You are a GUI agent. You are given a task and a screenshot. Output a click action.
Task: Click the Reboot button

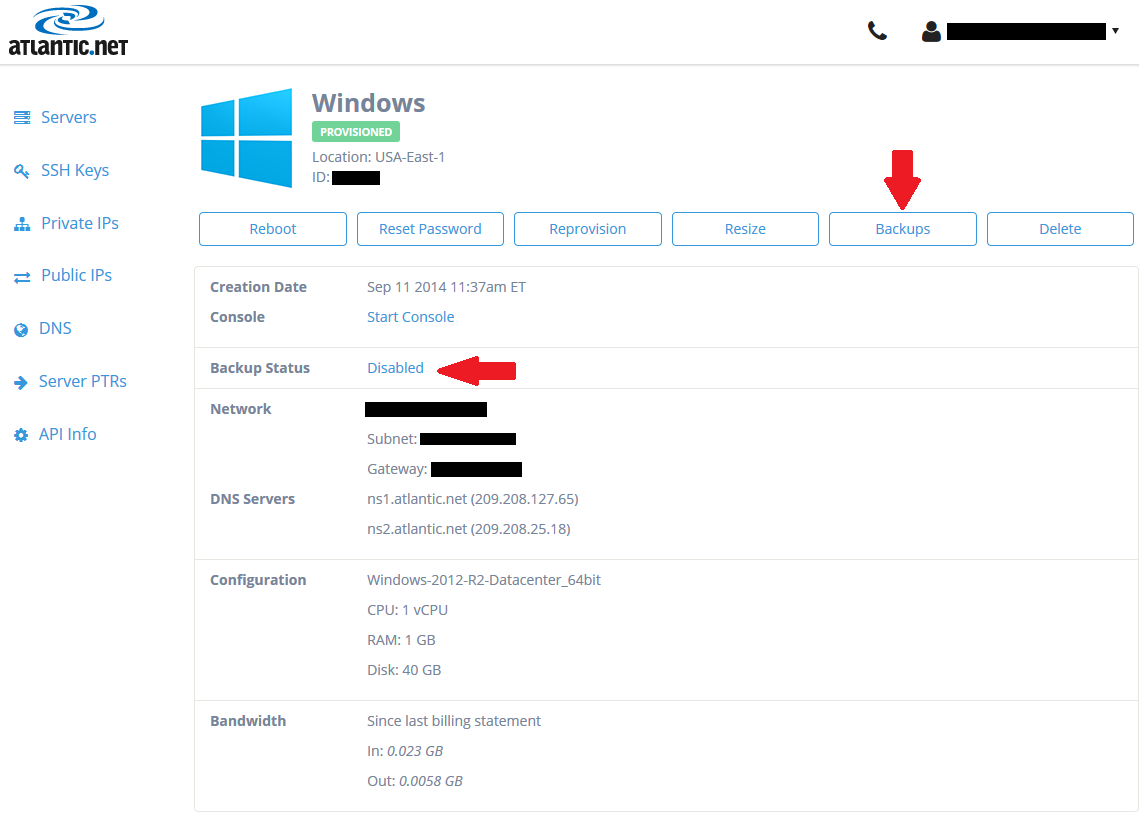coord(272,229)
